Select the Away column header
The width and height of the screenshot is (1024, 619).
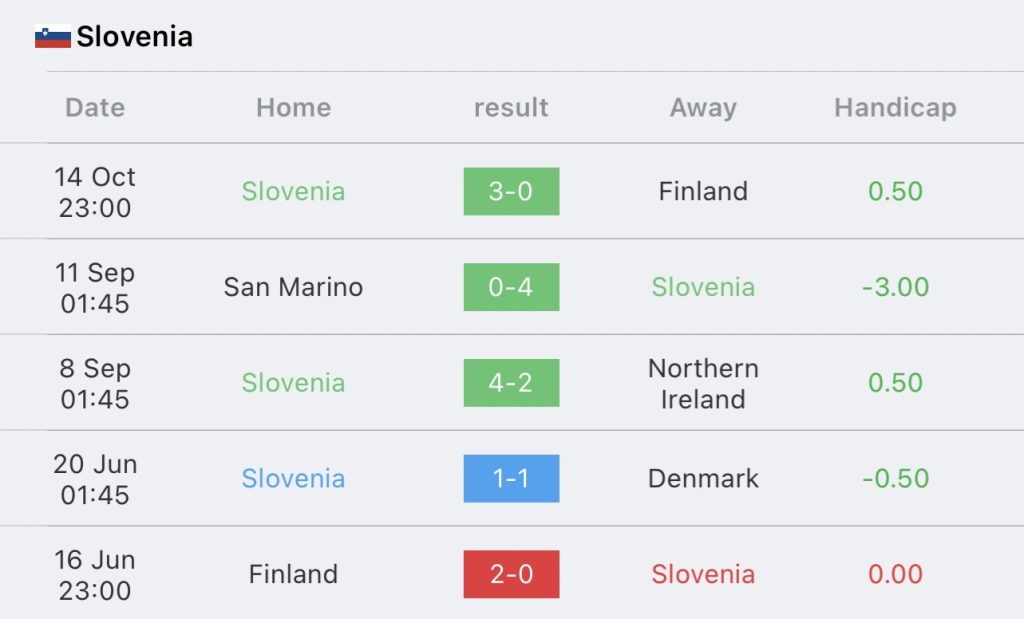pyautogui.click(x=703, y=108)
